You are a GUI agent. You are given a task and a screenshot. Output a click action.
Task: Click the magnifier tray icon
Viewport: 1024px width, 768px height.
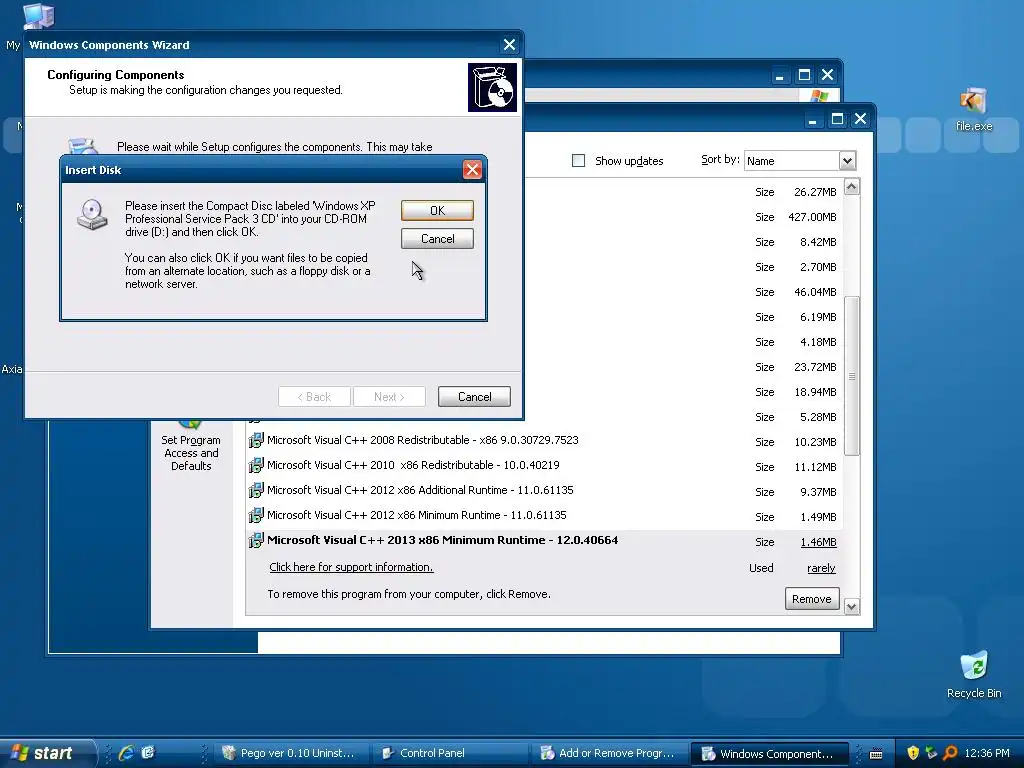[x=950, y=752]
